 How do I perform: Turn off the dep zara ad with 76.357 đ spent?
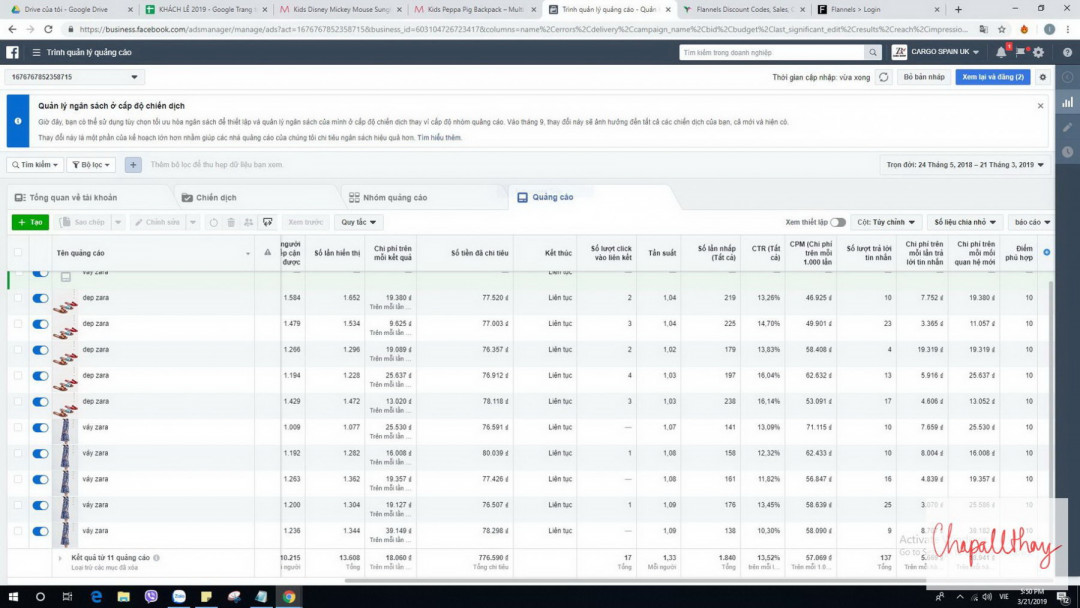point(40,350)
